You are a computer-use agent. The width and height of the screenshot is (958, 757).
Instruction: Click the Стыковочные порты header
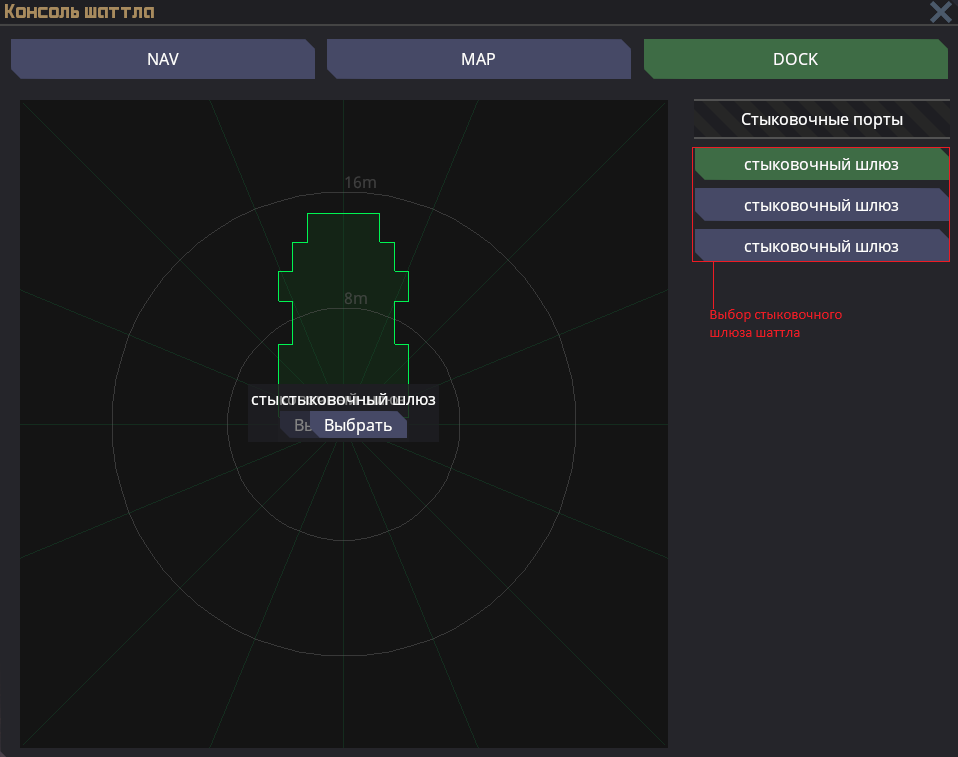(x=821, y=119)
